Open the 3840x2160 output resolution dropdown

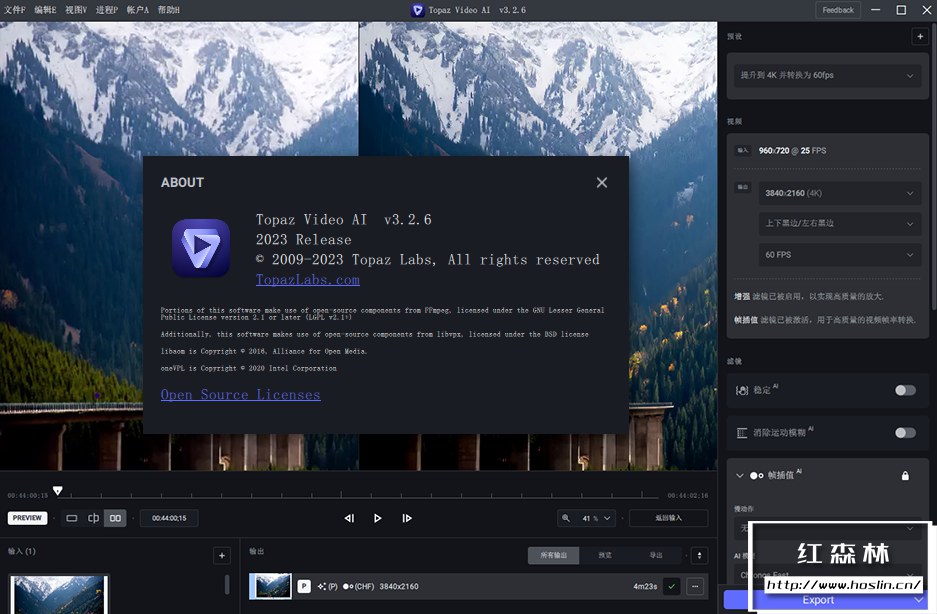coord(839,193)
